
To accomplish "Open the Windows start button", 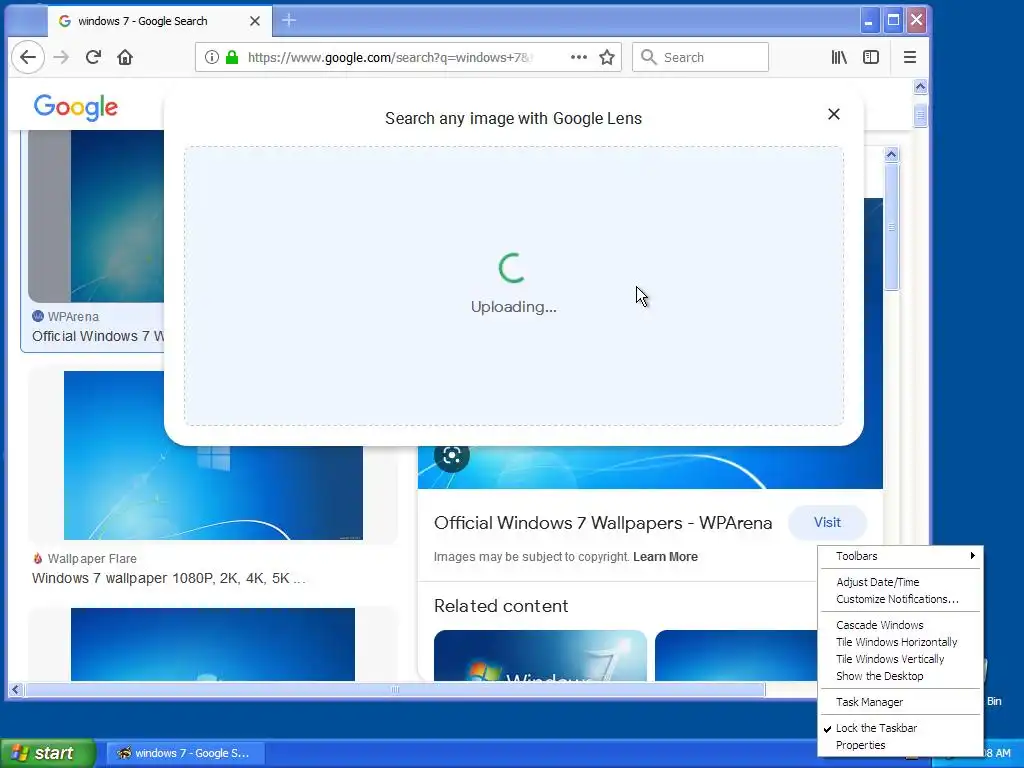I will [x=48, y=753].
